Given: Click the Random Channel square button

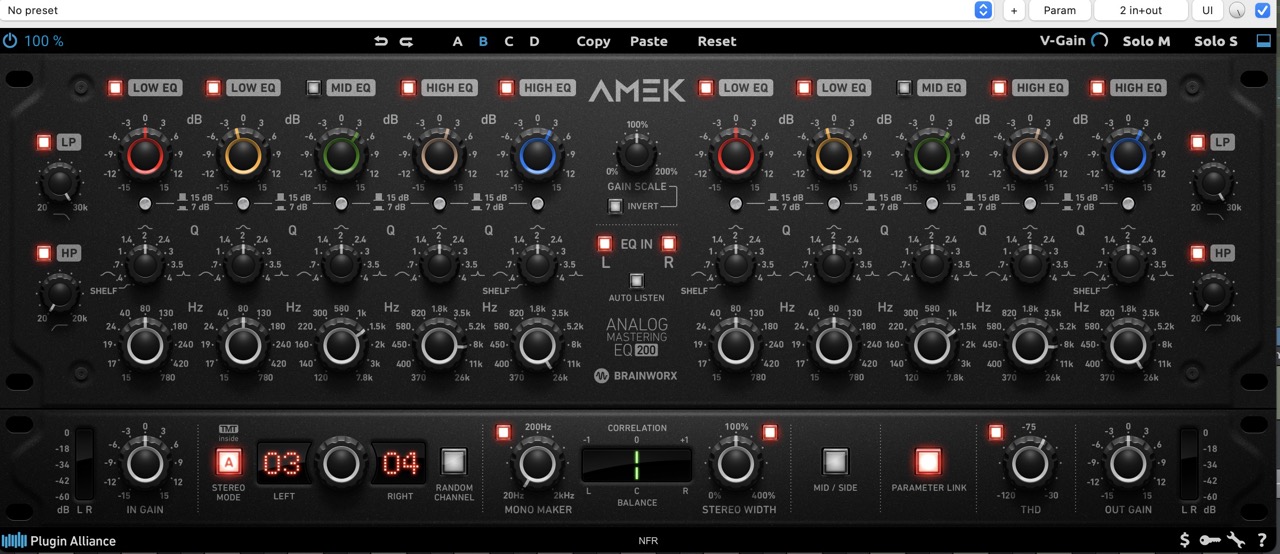Looking at the screenshot, I should coord(454,461).
